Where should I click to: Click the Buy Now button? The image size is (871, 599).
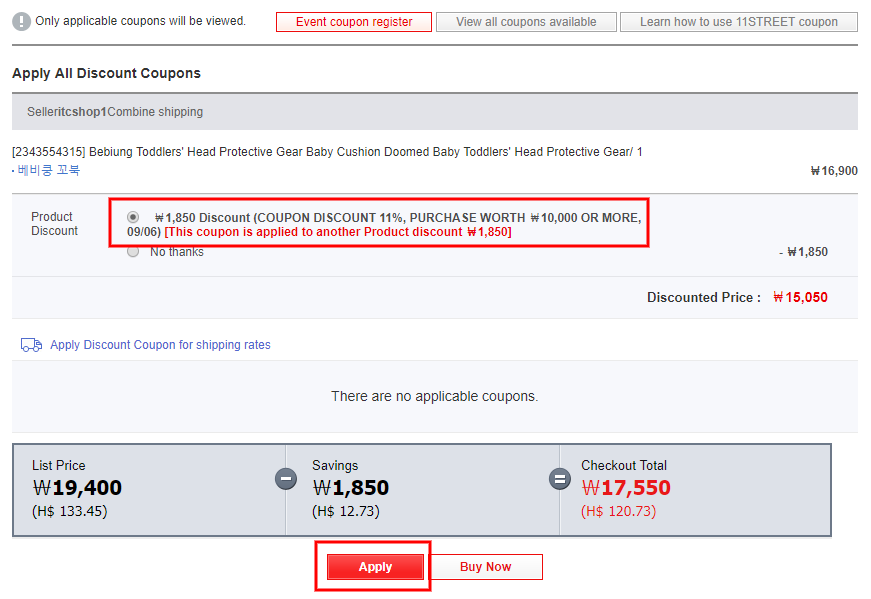click(485, 567)
